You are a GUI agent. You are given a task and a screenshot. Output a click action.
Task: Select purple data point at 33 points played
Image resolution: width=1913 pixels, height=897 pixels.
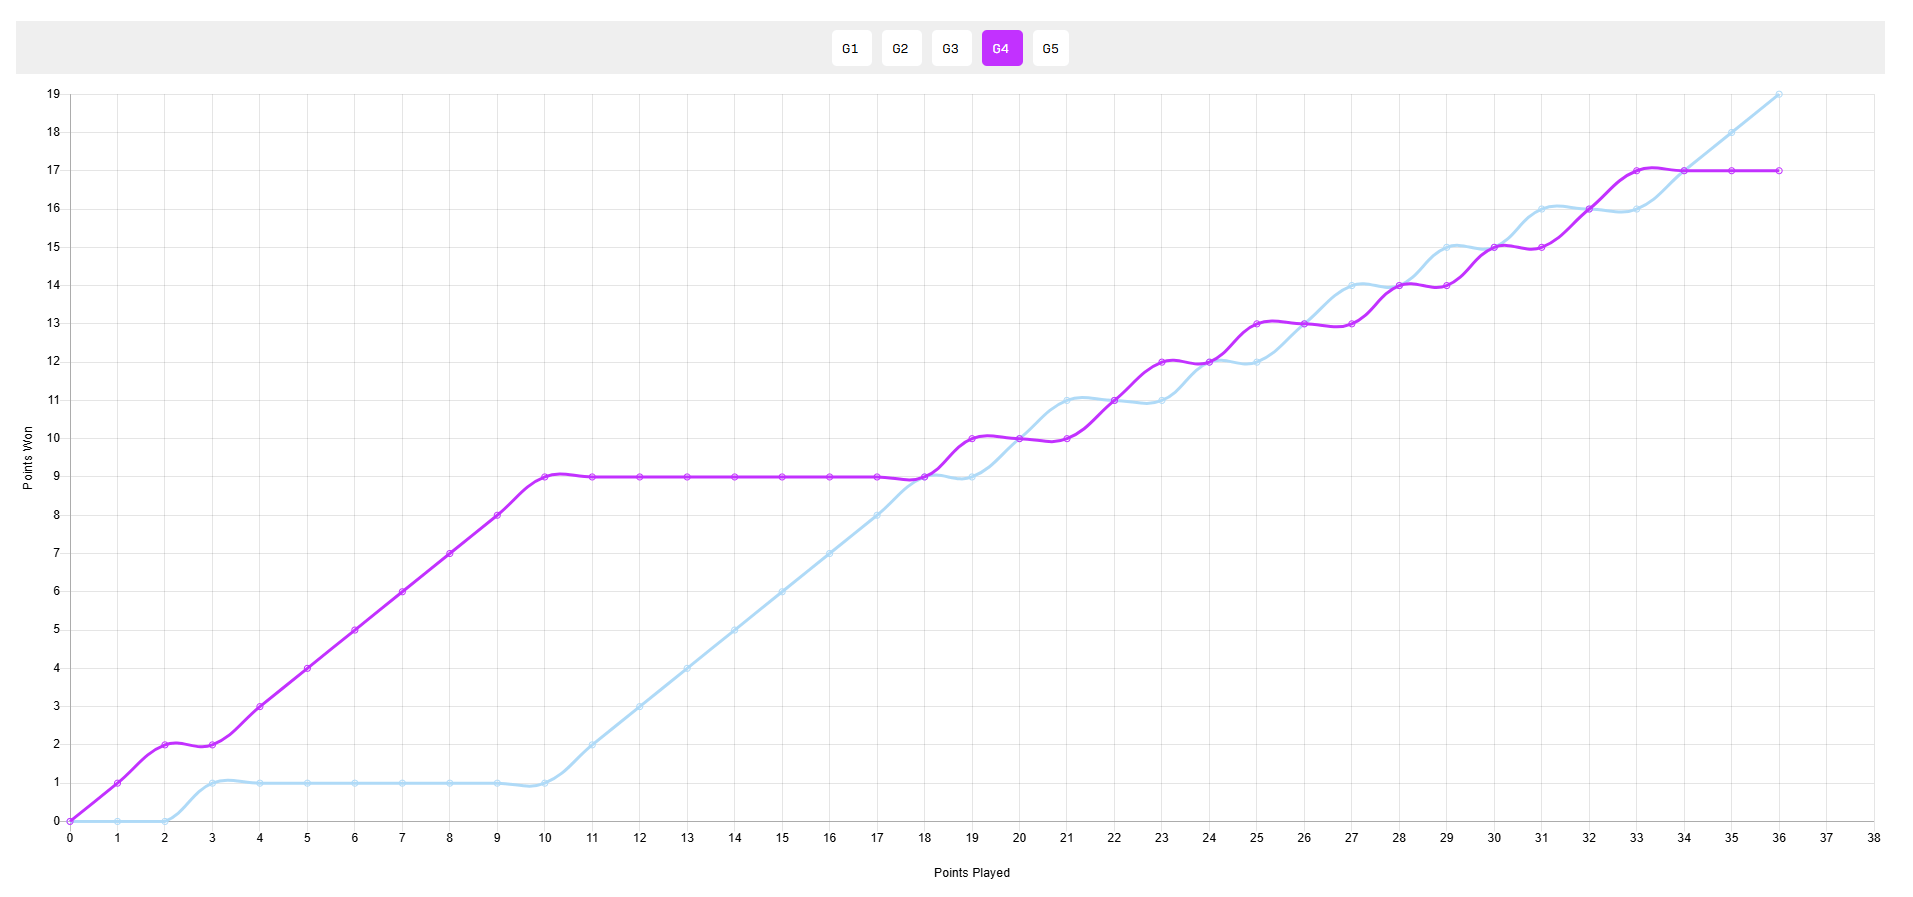(1637, 171)
